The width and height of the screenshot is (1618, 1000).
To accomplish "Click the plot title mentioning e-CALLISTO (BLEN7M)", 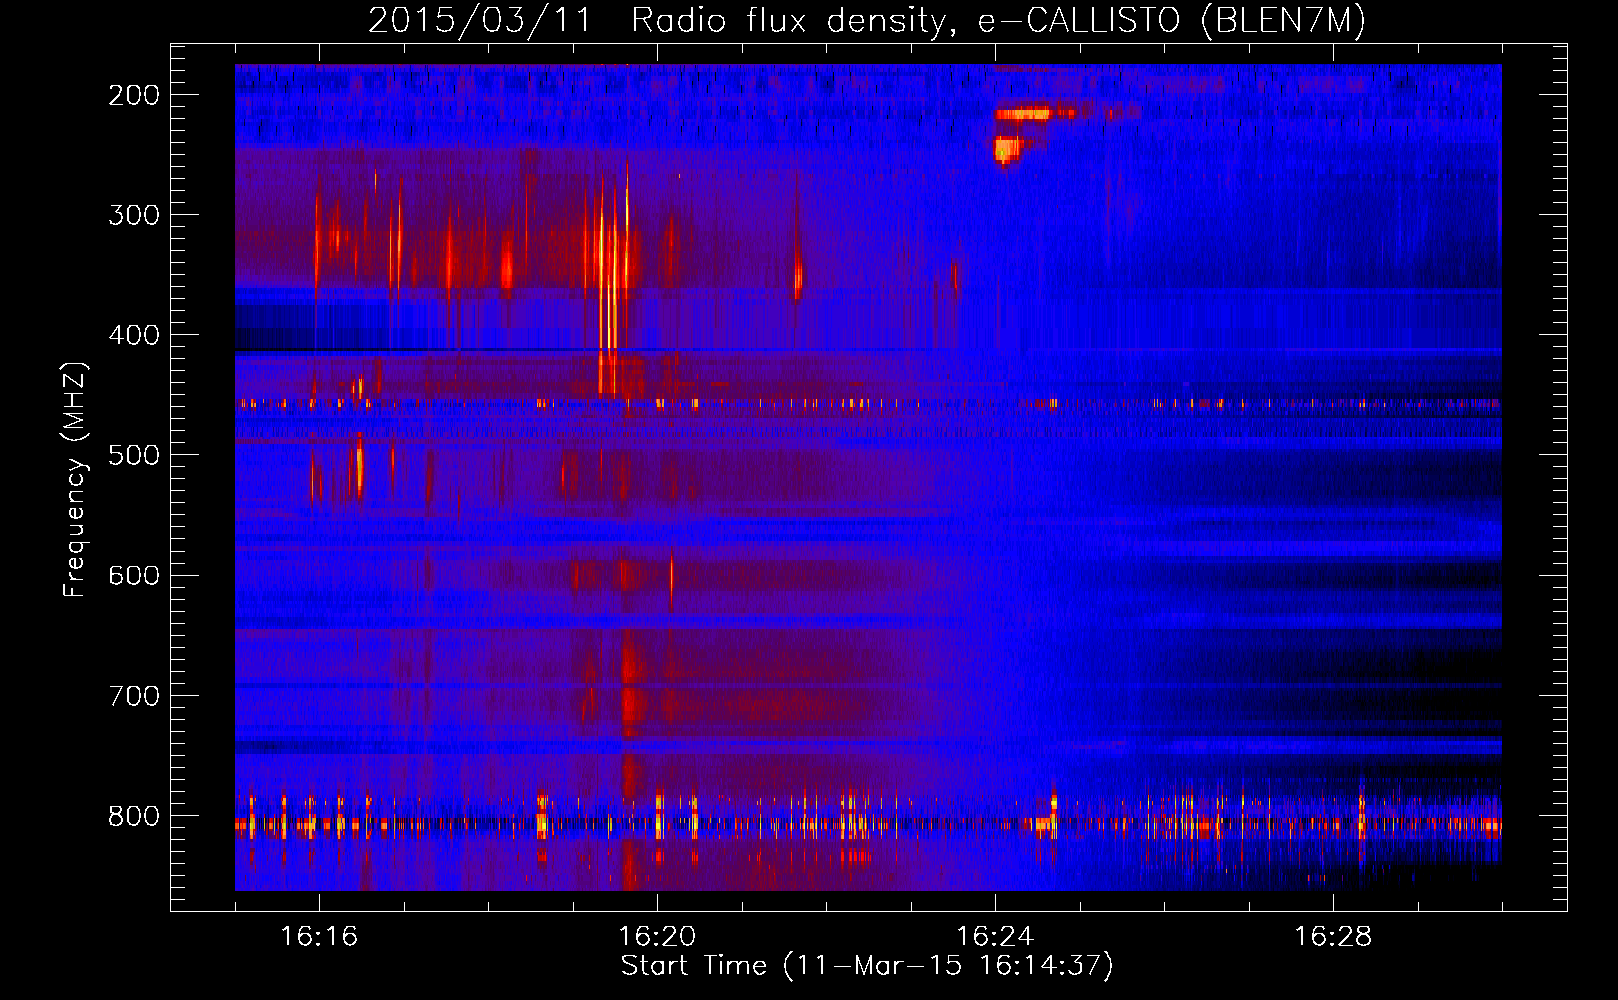I will click(x=866, y=20).
